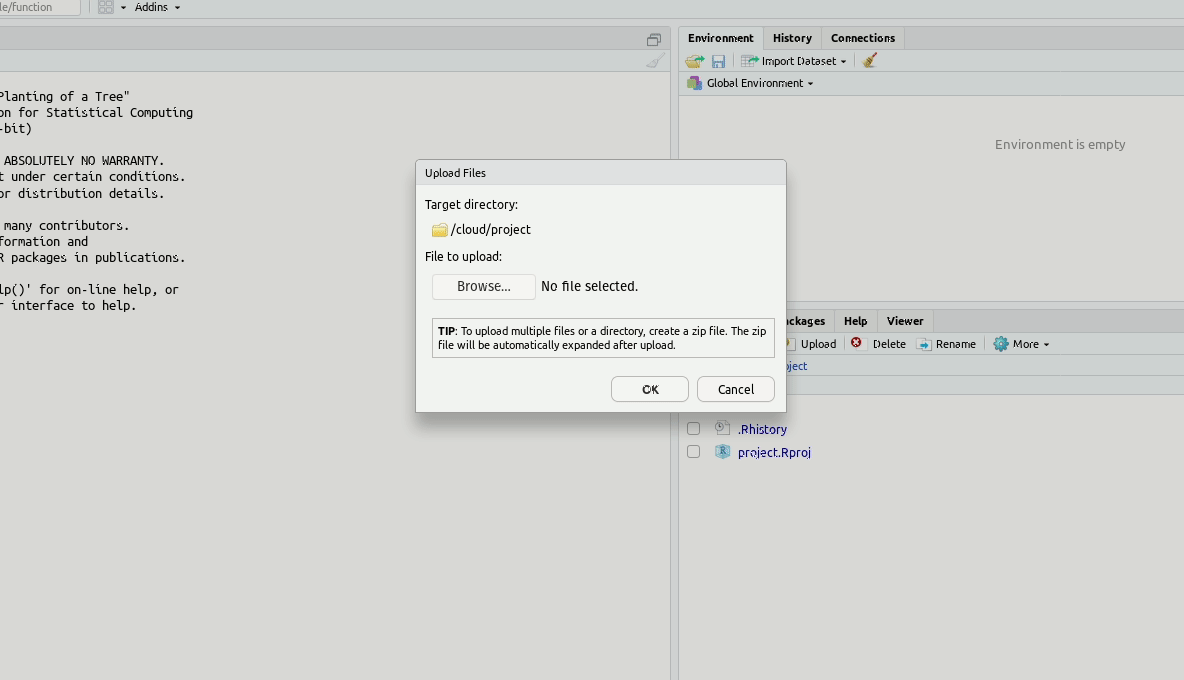Clear environment with the broom icon

point(870,61)
